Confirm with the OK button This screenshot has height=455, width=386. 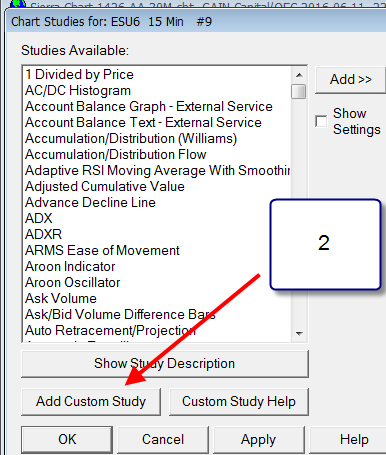pyautogui.click(x=67, y=439)
